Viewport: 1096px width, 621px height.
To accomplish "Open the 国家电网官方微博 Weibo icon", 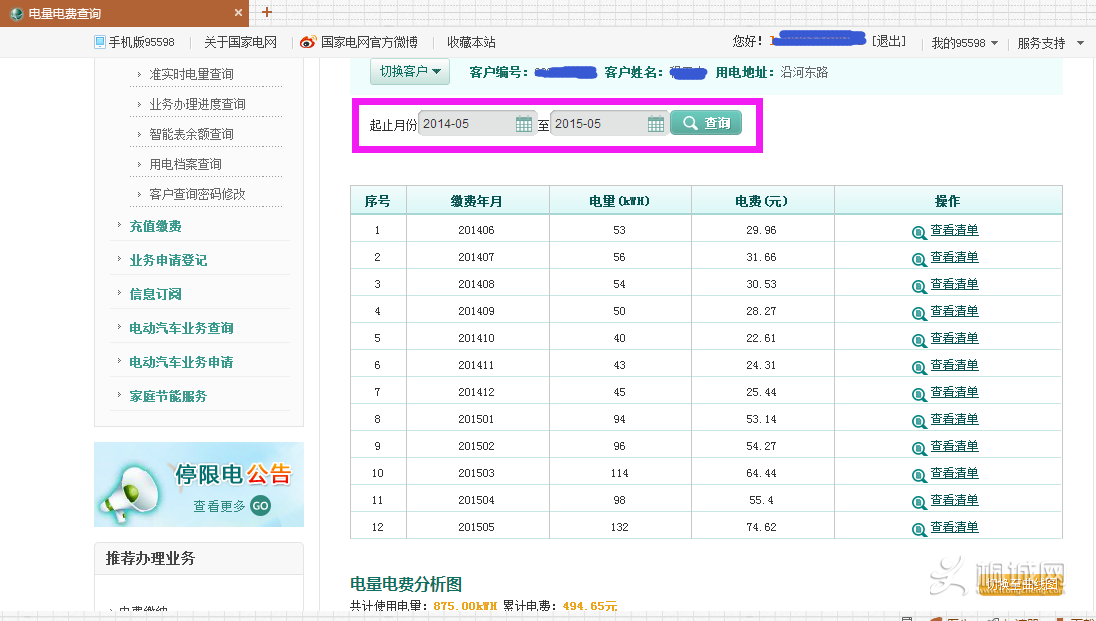I will (x=306, y=42).
